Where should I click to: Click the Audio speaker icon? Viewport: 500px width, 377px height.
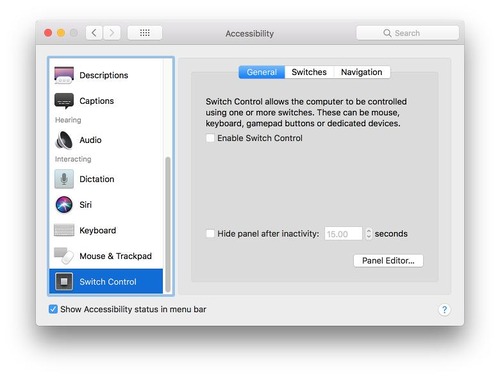(x=64, y=140)
